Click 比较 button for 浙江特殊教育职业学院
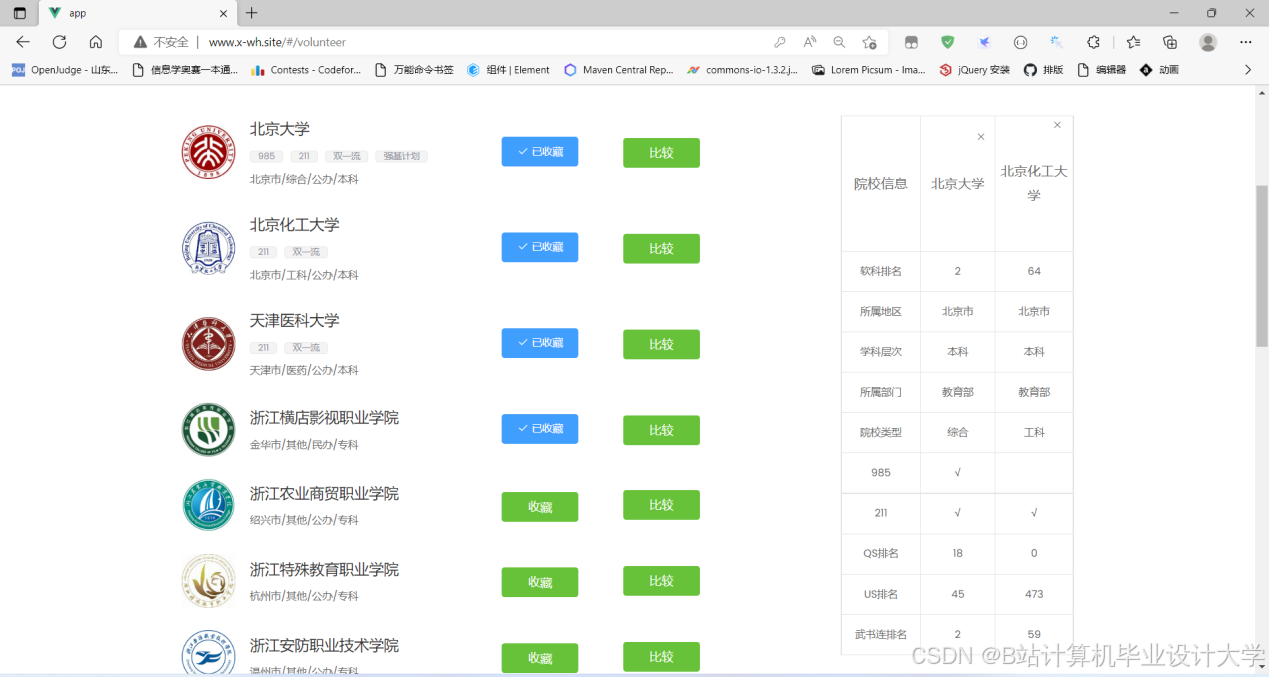The height and width of the screenshot is (677, 1269). tap(661, 581)
